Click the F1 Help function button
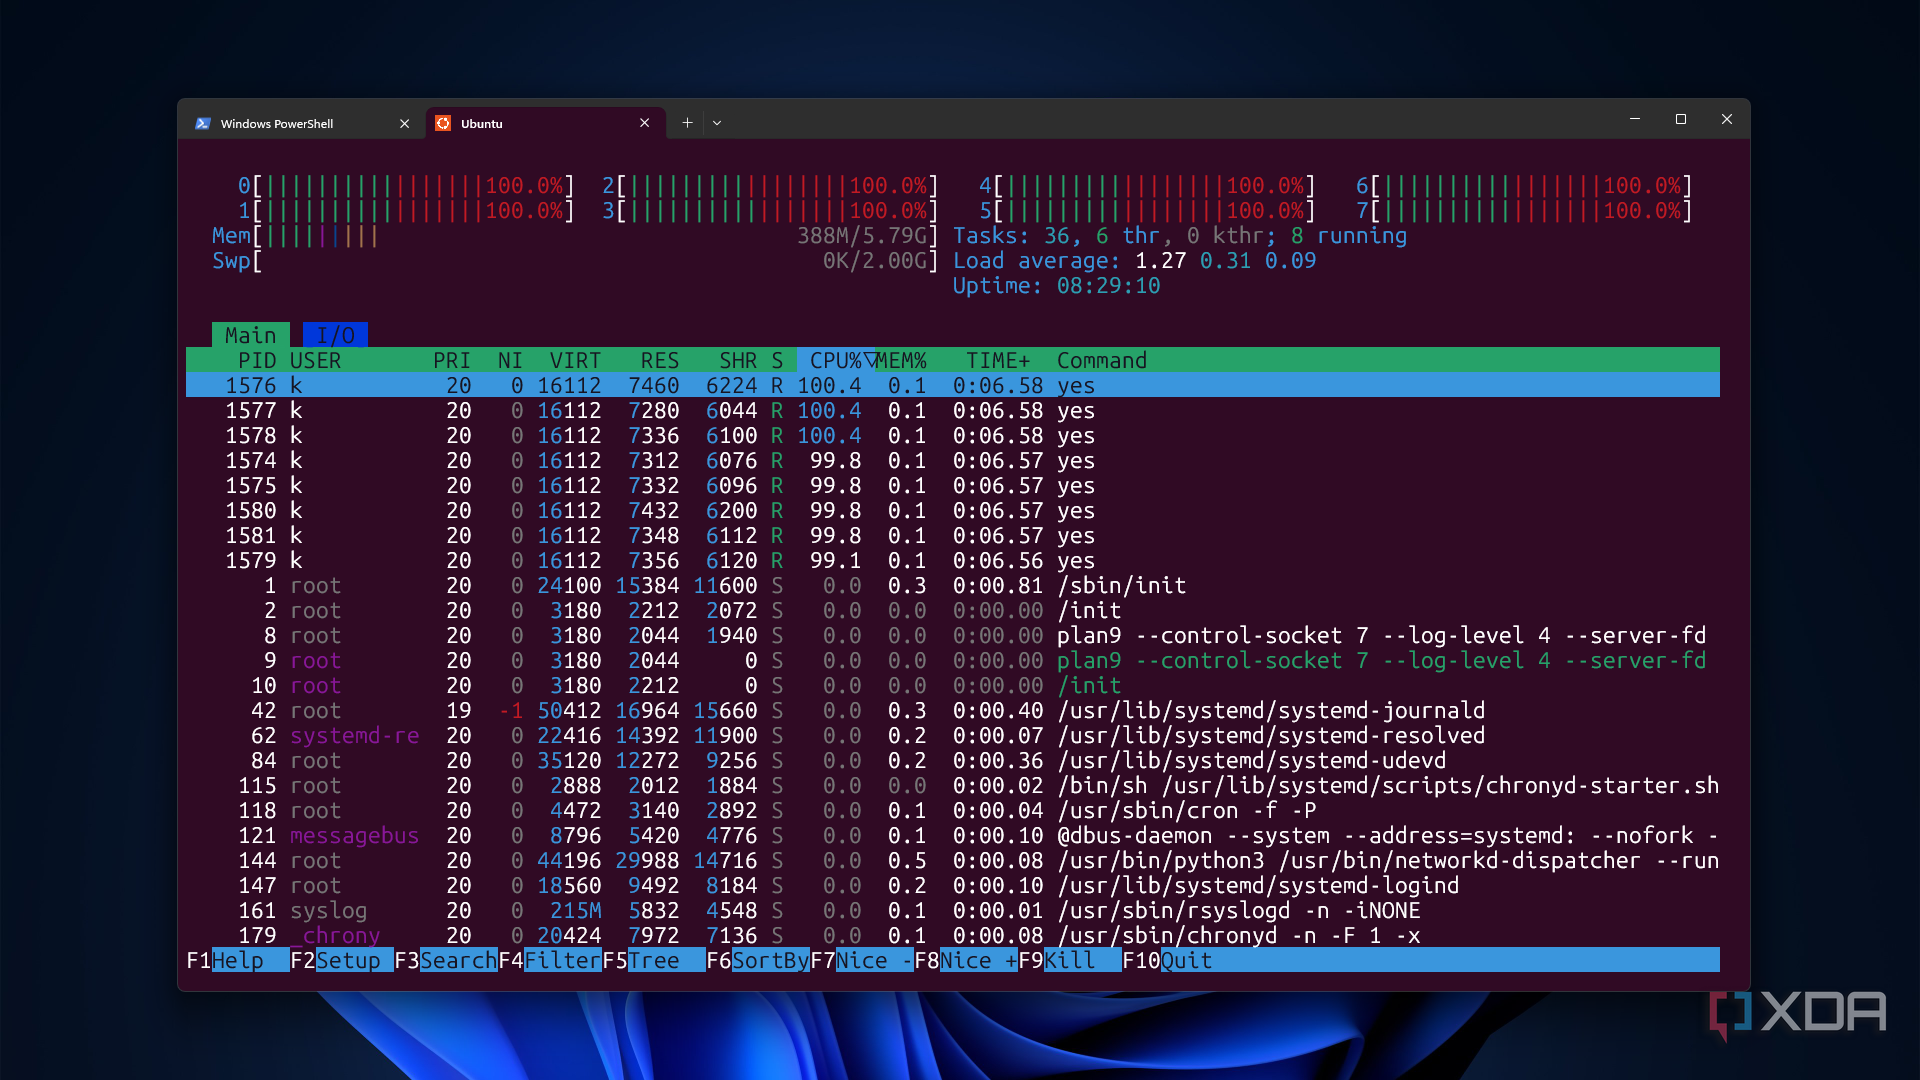Viewport: 1920px width, 1080px height. click(237, 960)
